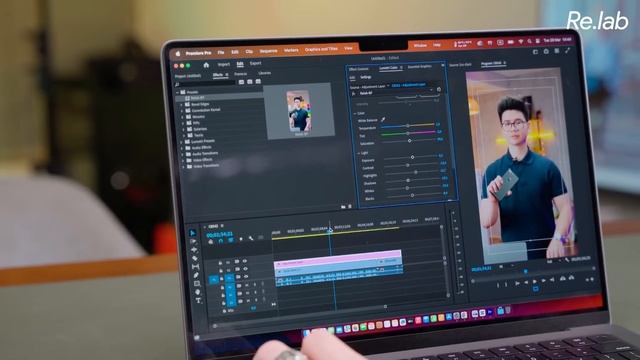Open Timeline Display Settings wrench
Viewport: 640px width, 360px height.
point(251,238)
